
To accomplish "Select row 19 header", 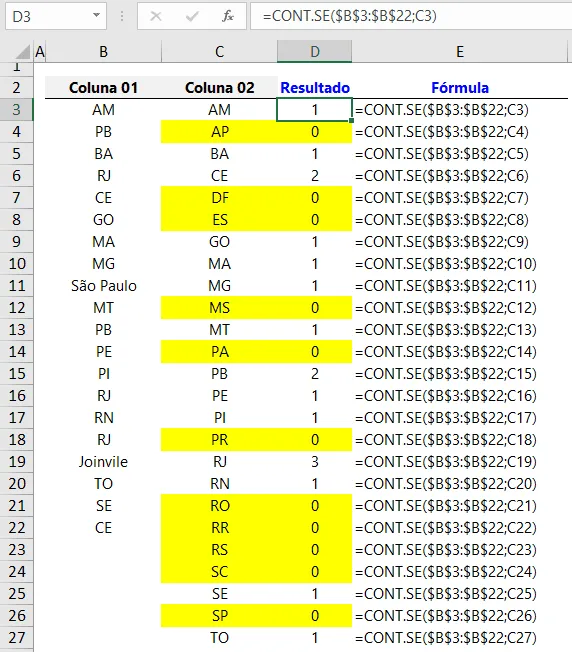I will coord(17,462).
